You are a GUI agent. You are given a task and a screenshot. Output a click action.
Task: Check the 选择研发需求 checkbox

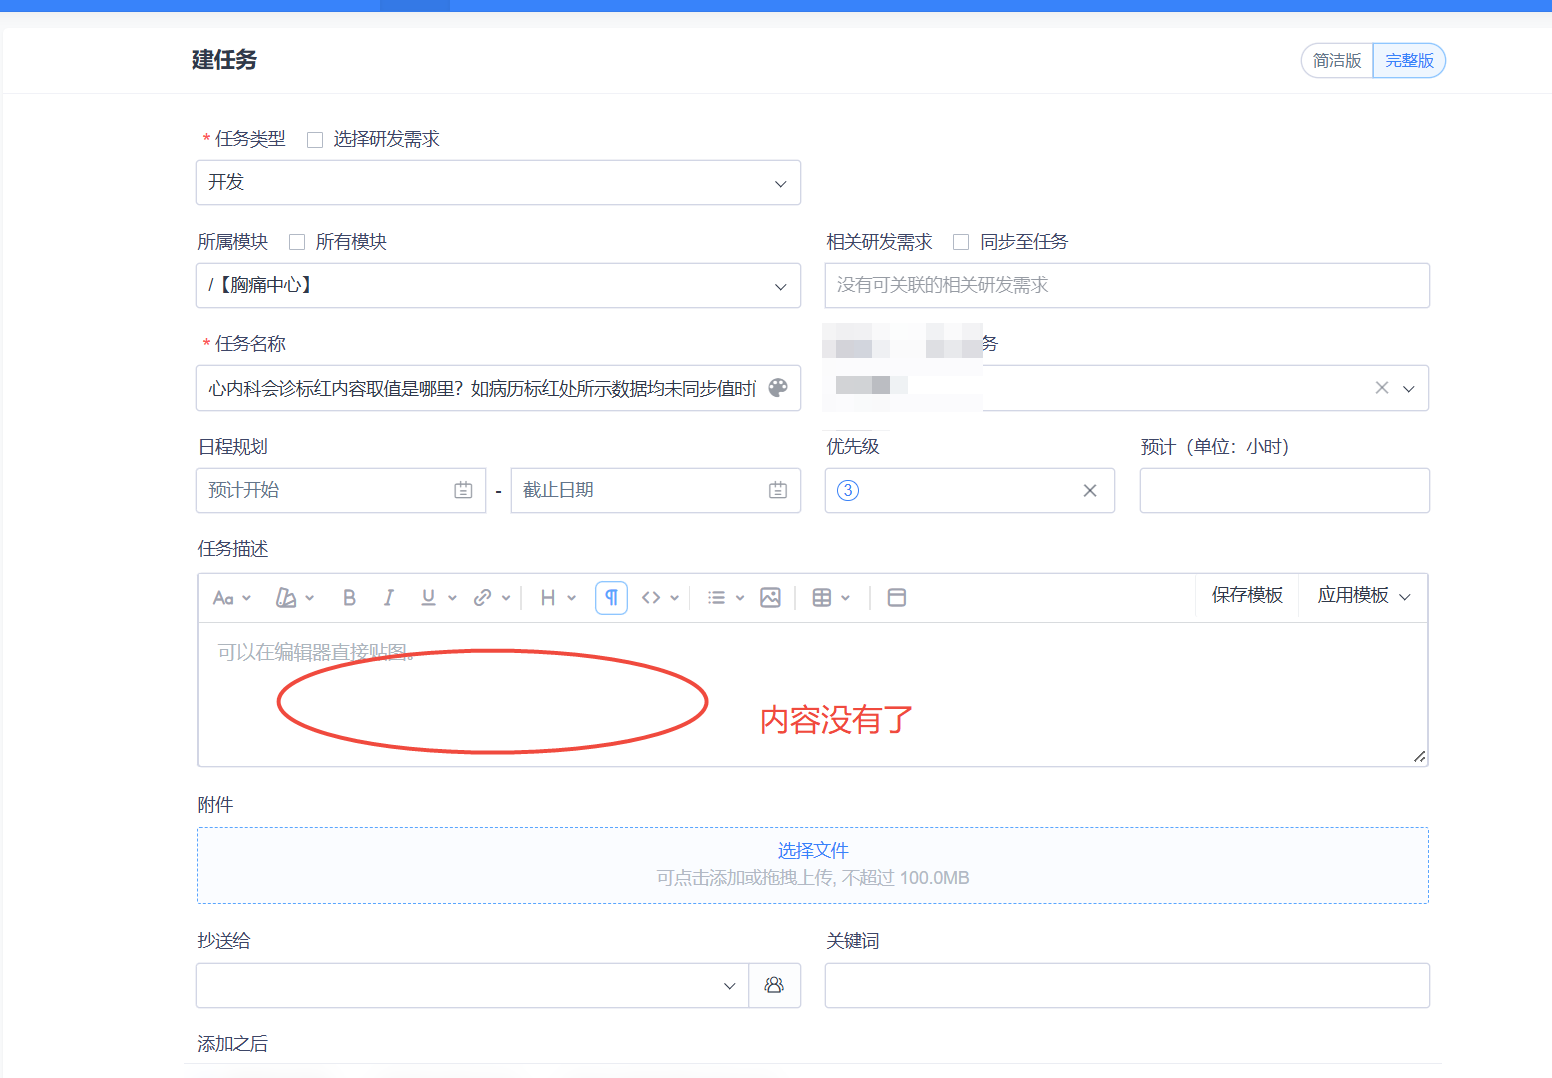[x=315, y=140]
